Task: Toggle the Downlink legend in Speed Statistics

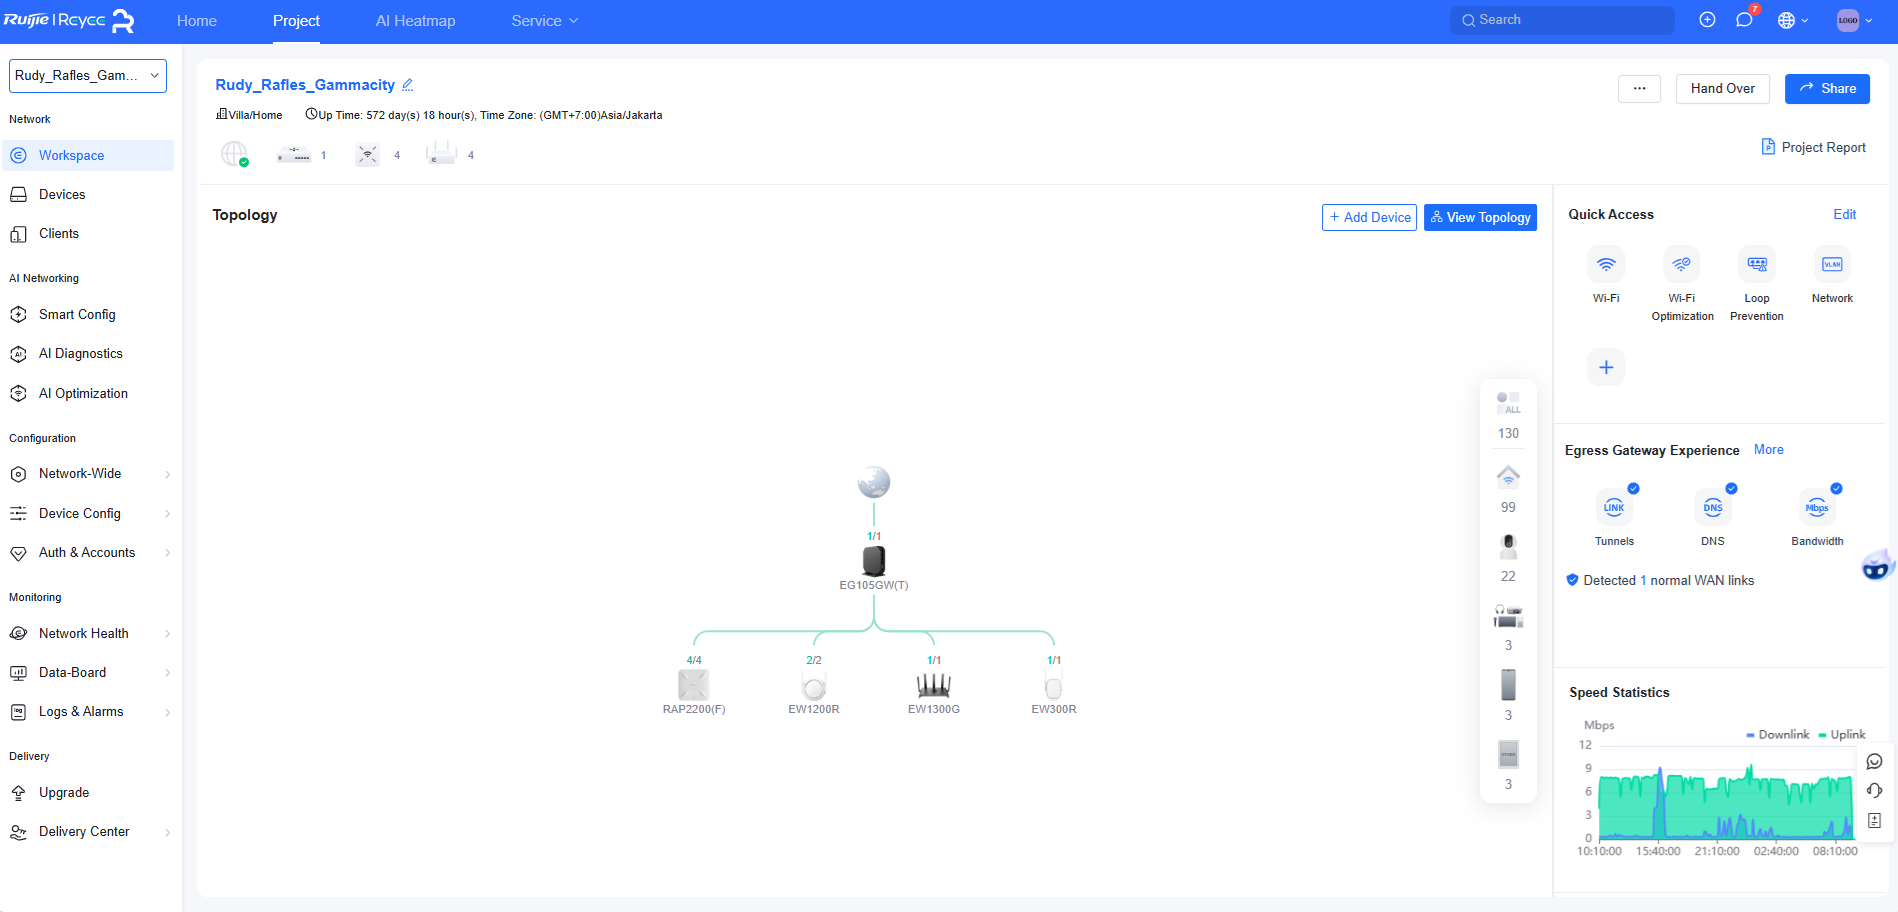Action: [x=1777, y=735]
